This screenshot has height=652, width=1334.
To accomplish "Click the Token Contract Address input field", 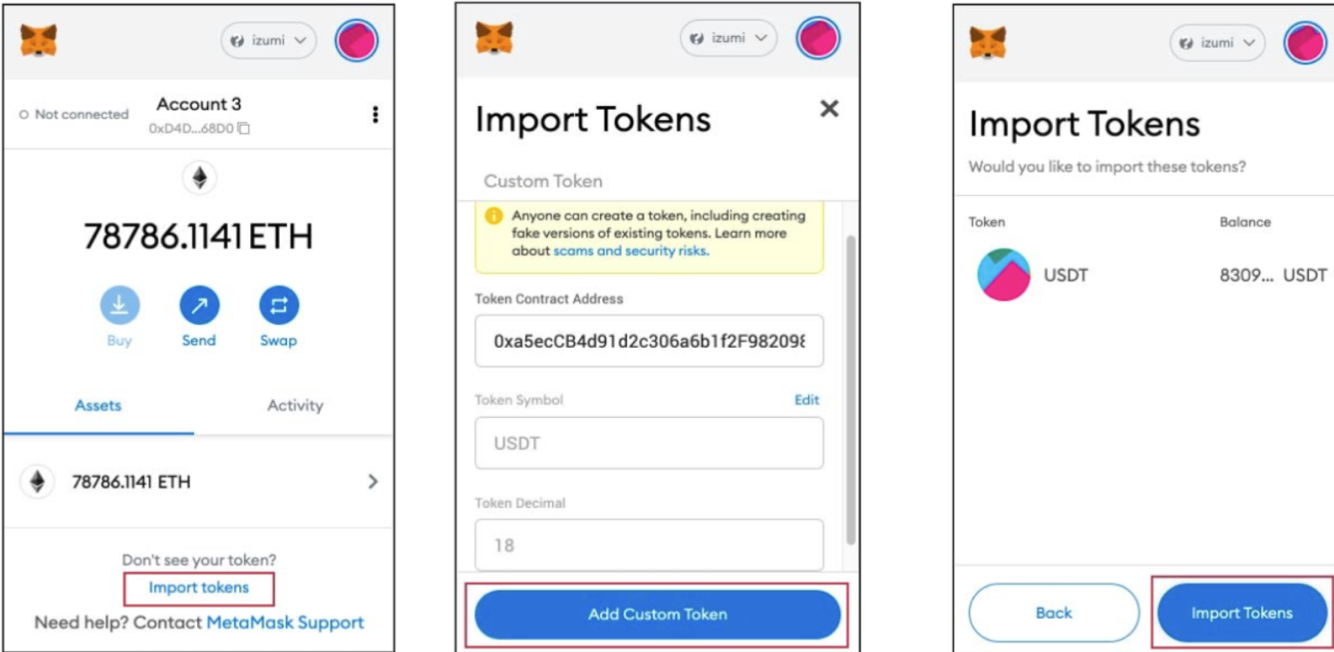I will (x=649, y=341).
